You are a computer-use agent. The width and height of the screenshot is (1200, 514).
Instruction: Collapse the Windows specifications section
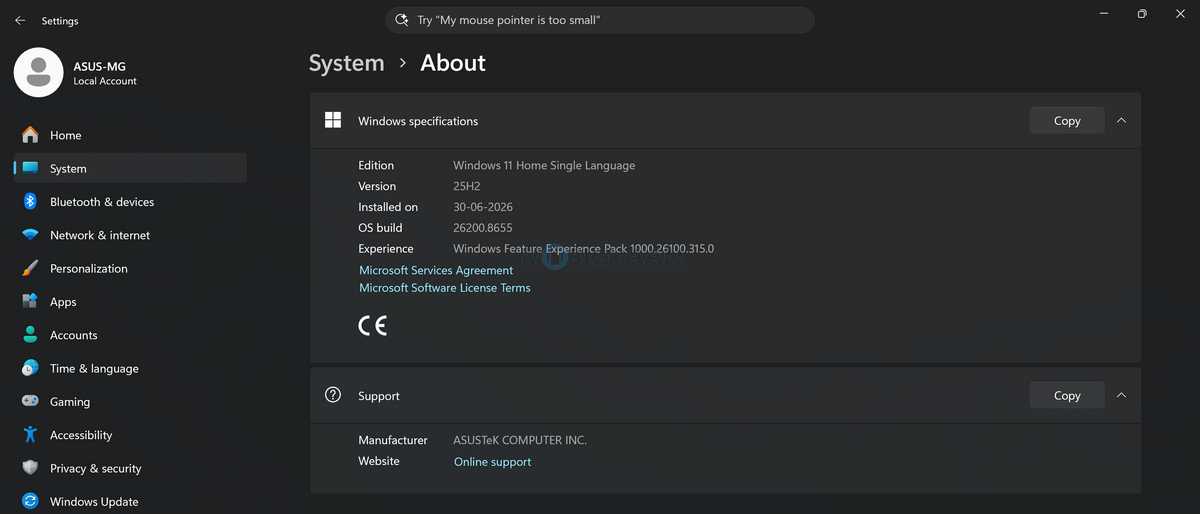click(x=1121, y=120)
